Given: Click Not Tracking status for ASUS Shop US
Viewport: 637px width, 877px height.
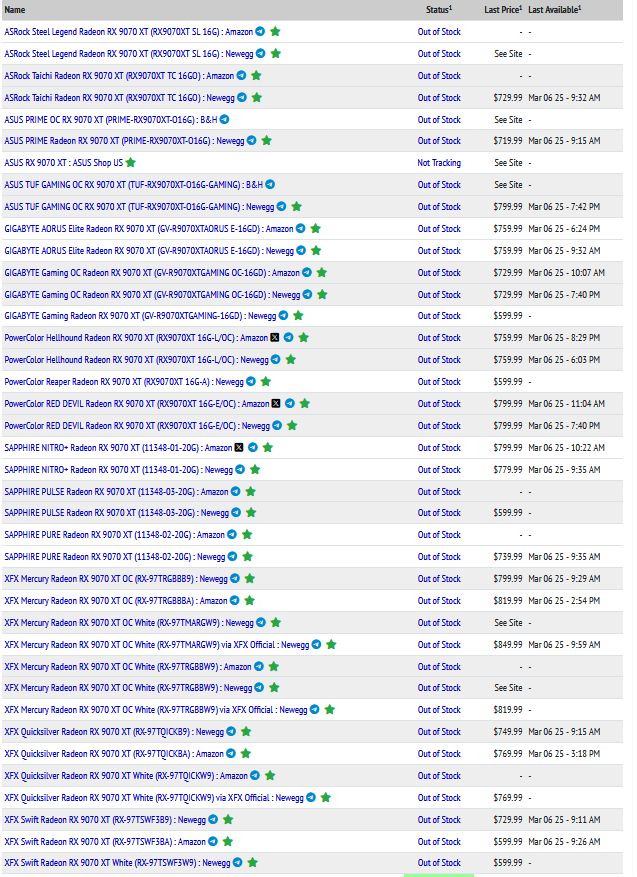Looking at the screenshot, I should point(439,163).
